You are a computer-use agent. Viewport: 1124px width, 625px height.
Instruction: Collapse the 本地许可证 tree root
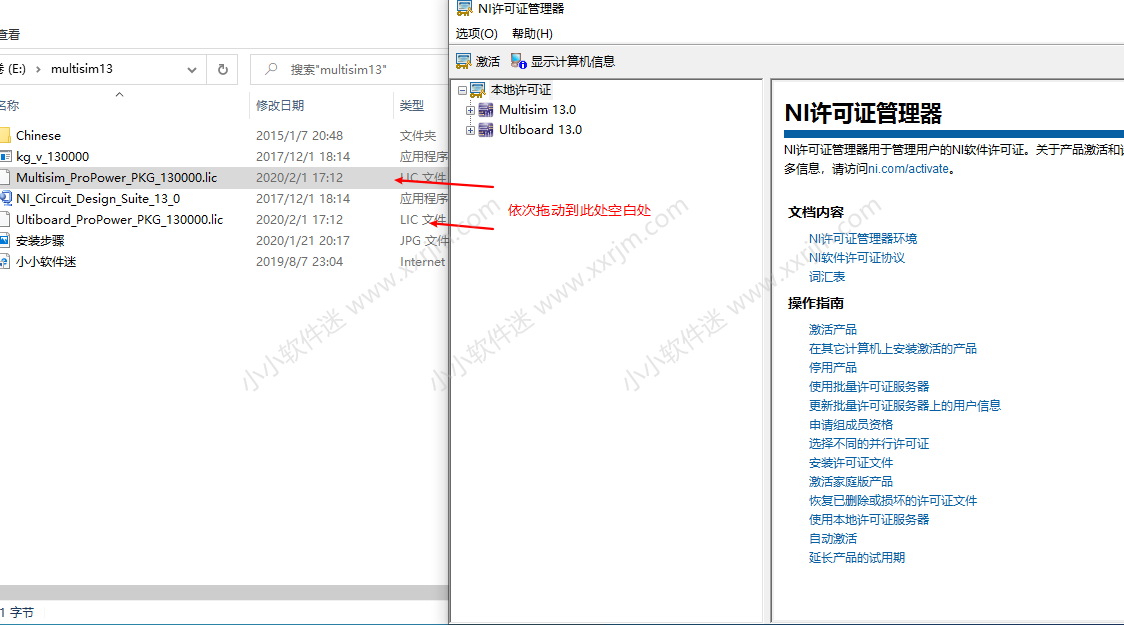462,90
